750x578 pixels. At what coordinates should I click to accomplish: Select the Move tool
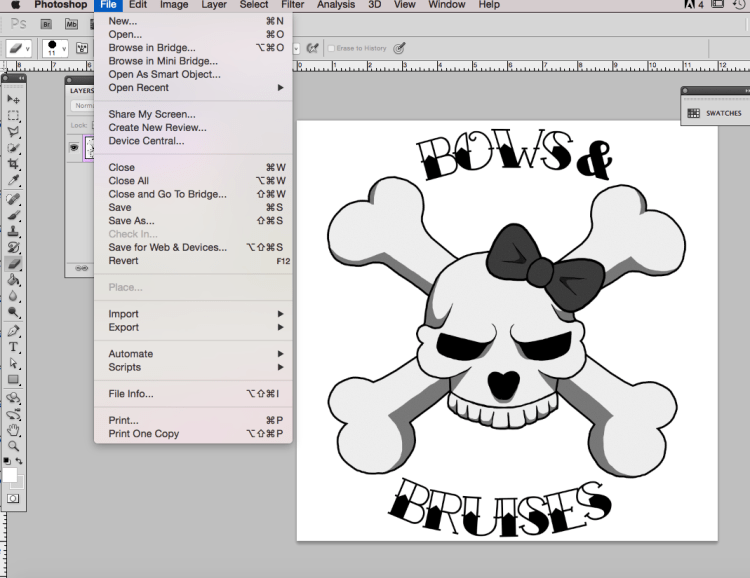coord(13,100)
